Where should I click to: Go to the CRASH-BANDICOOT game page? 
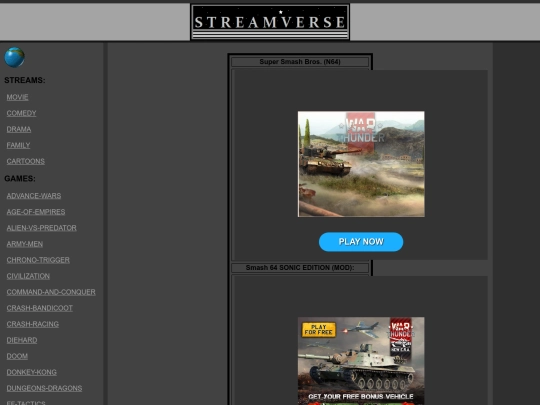40,308
